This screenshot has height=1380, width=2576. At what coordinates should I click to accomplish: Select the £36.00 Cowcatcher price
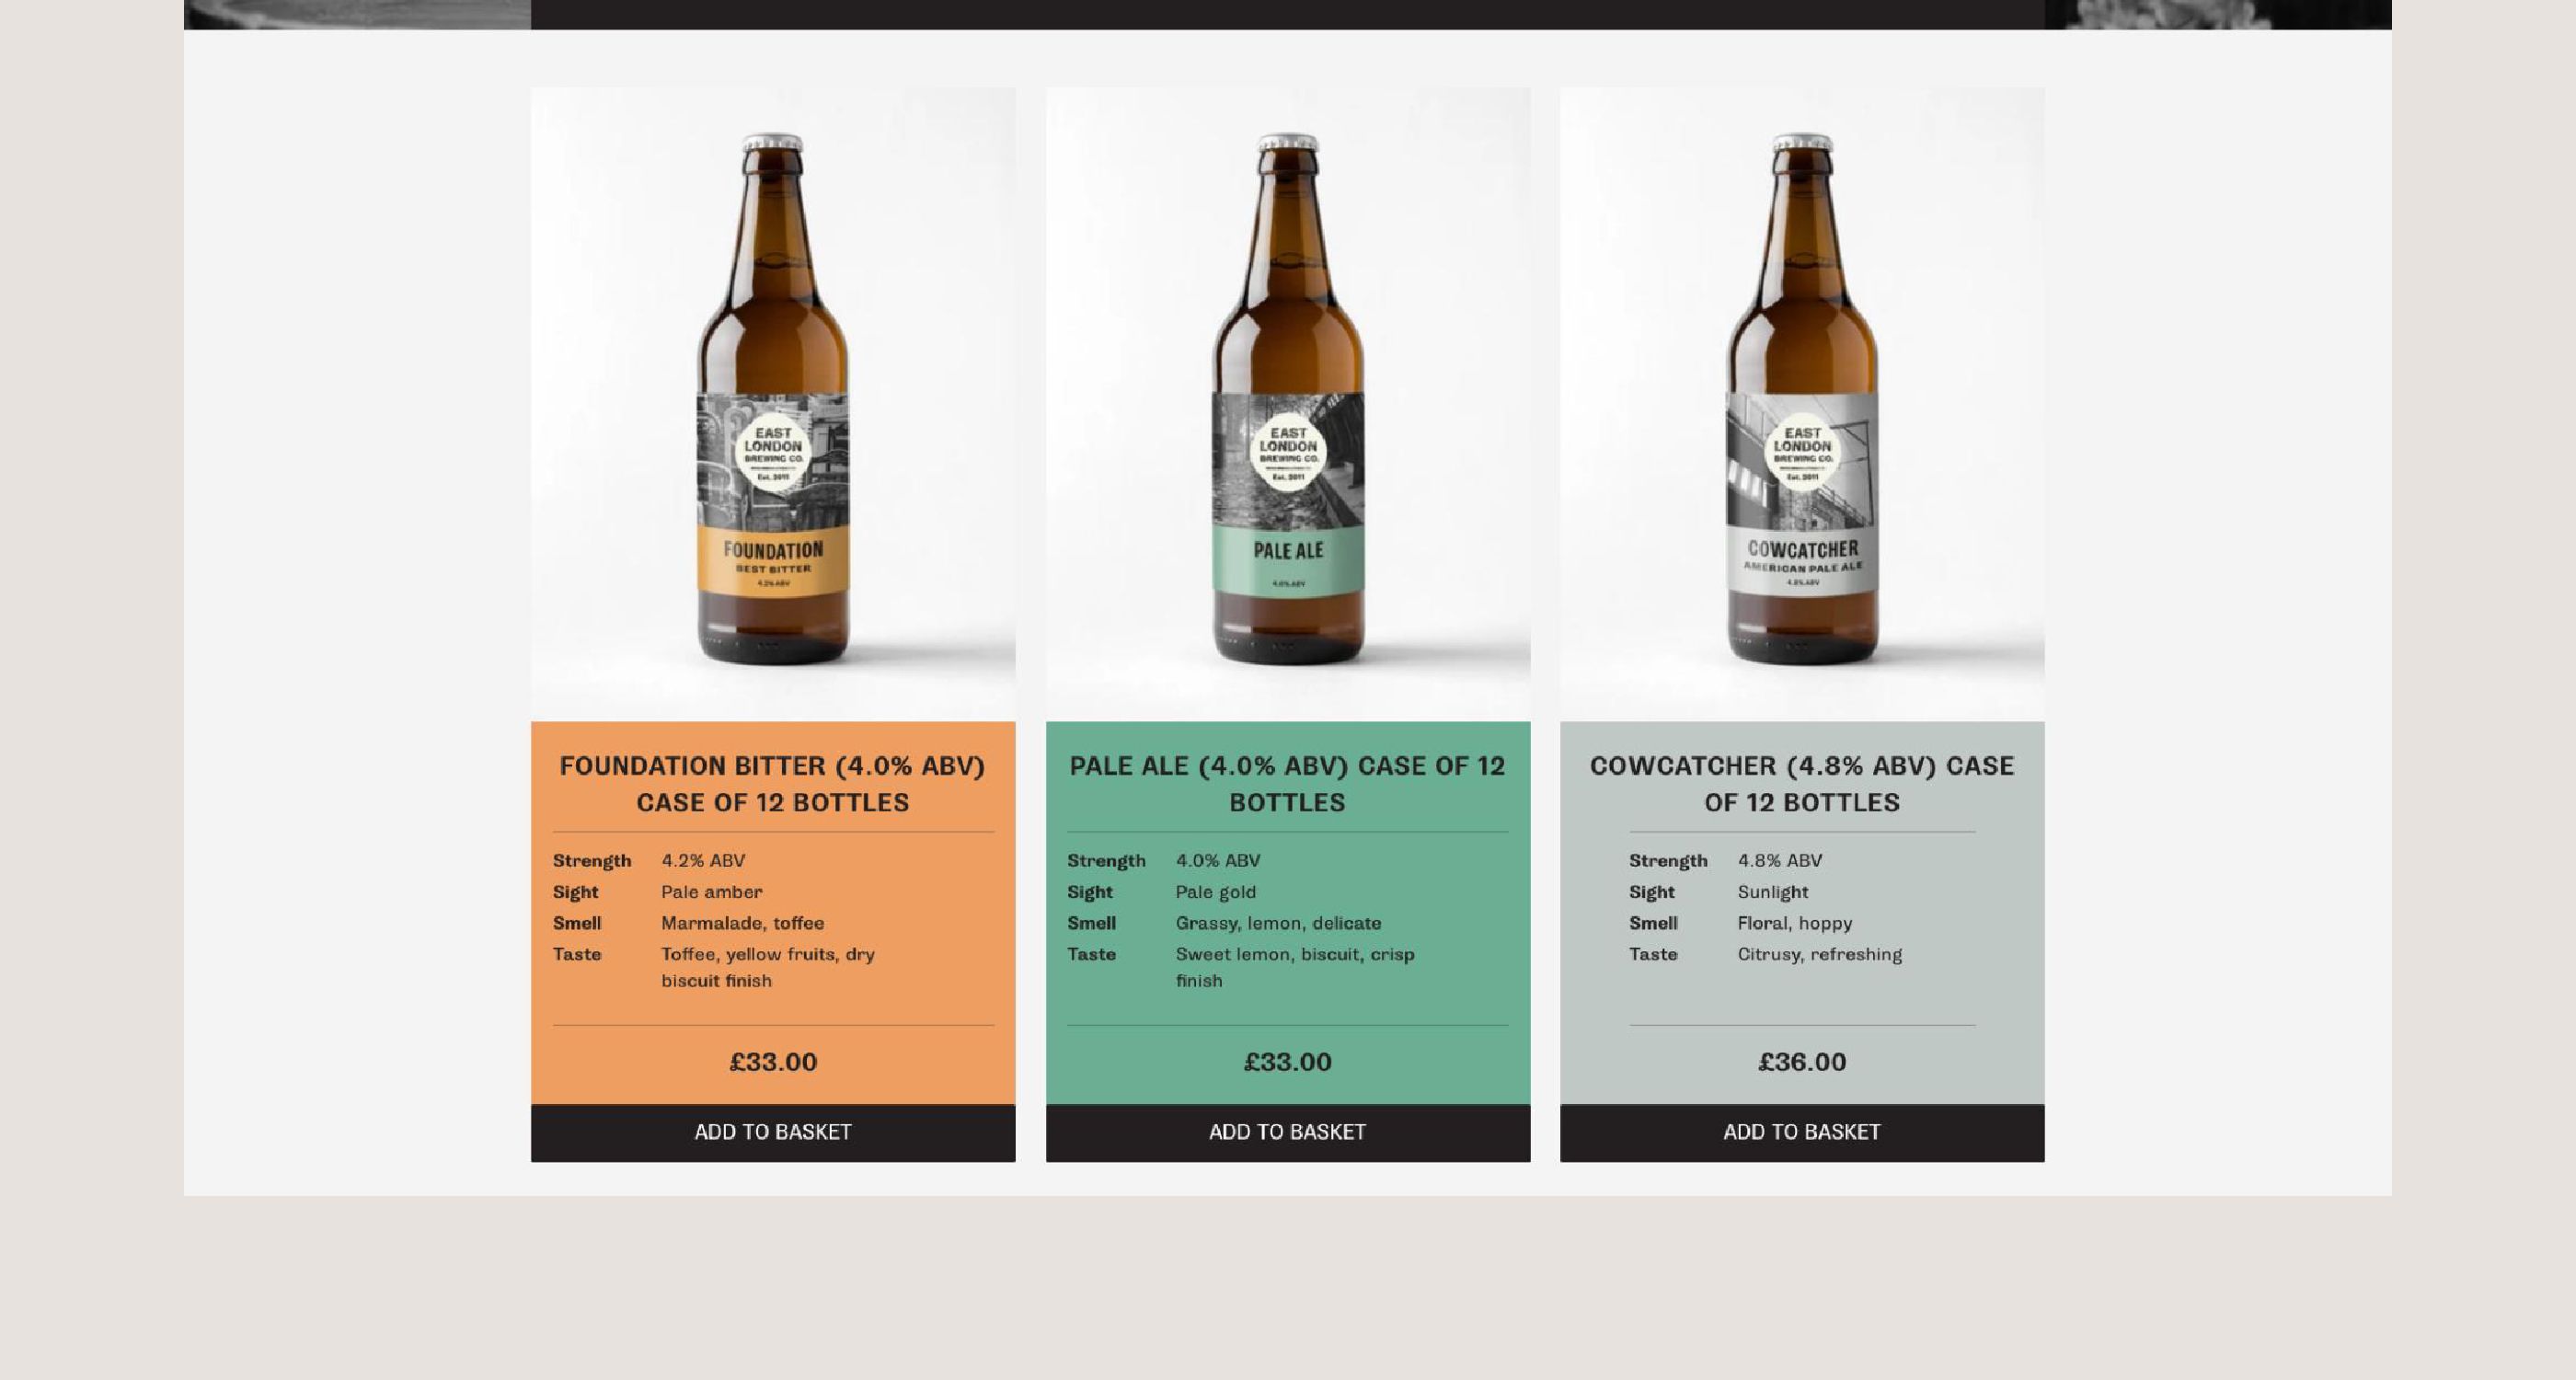[1802, 1062]
